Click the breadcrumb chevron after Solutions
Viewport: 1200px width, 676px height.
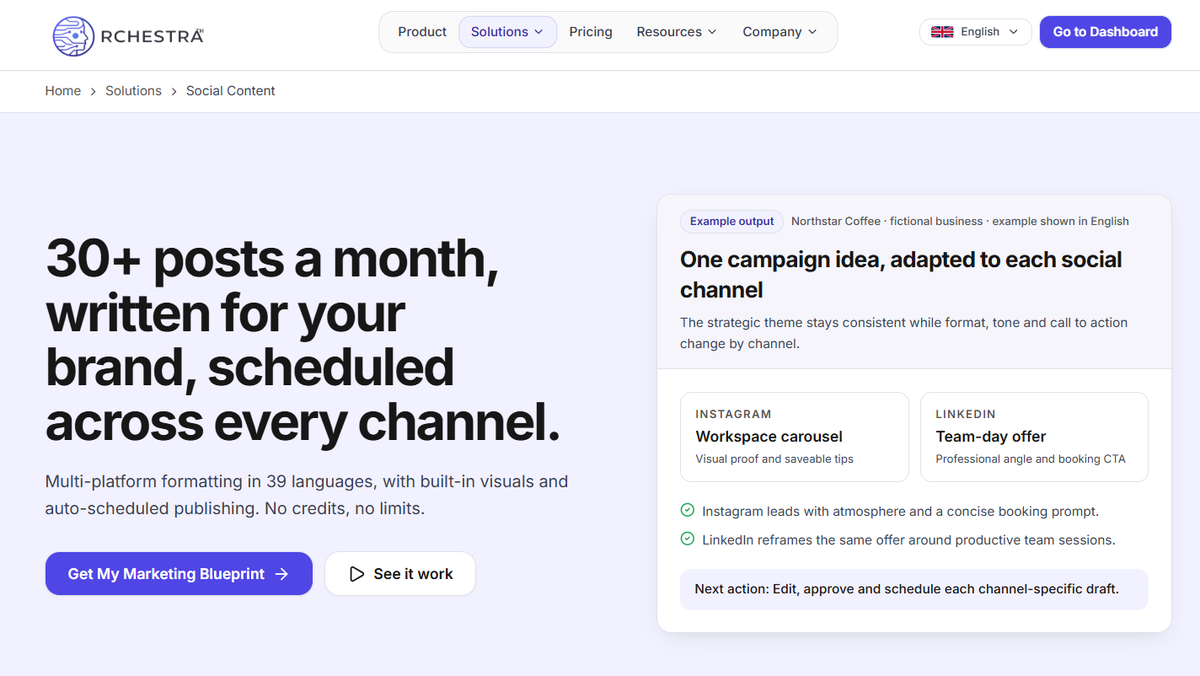click(174, 91)
